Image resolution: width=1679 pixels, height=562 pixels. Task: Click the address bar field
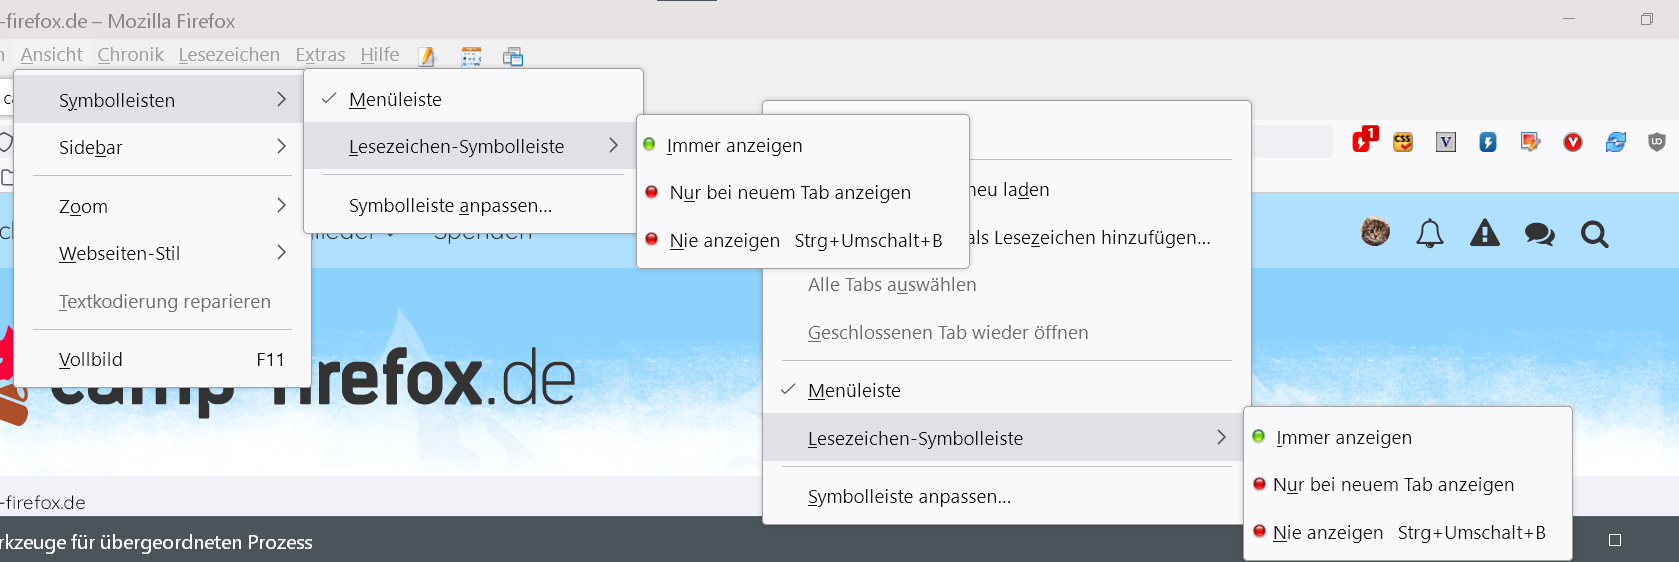coord(1292,141)
